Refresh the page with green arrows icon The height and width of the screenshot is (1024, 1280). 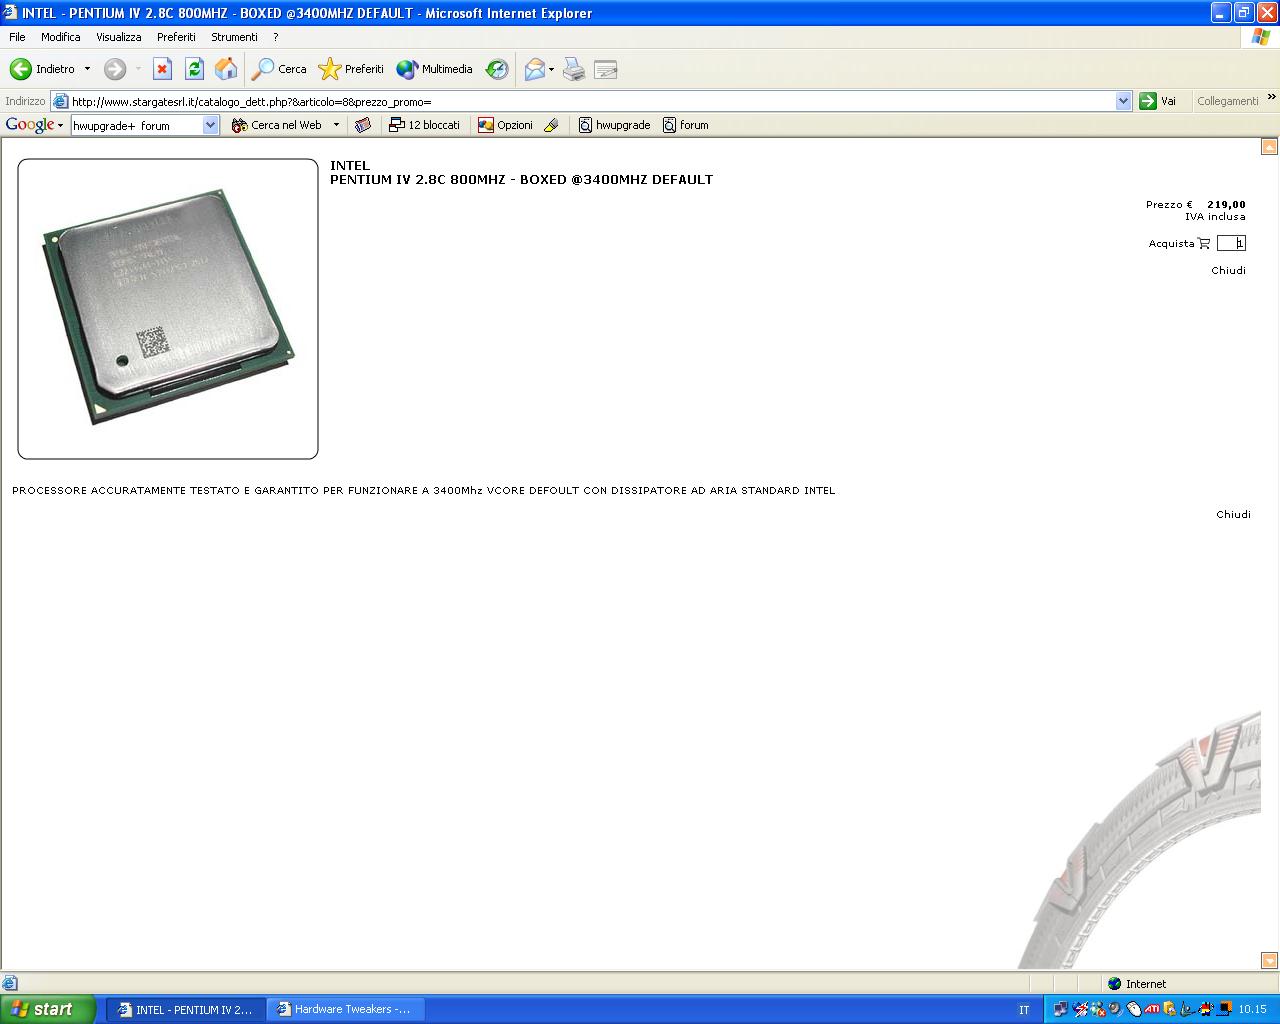194,69
